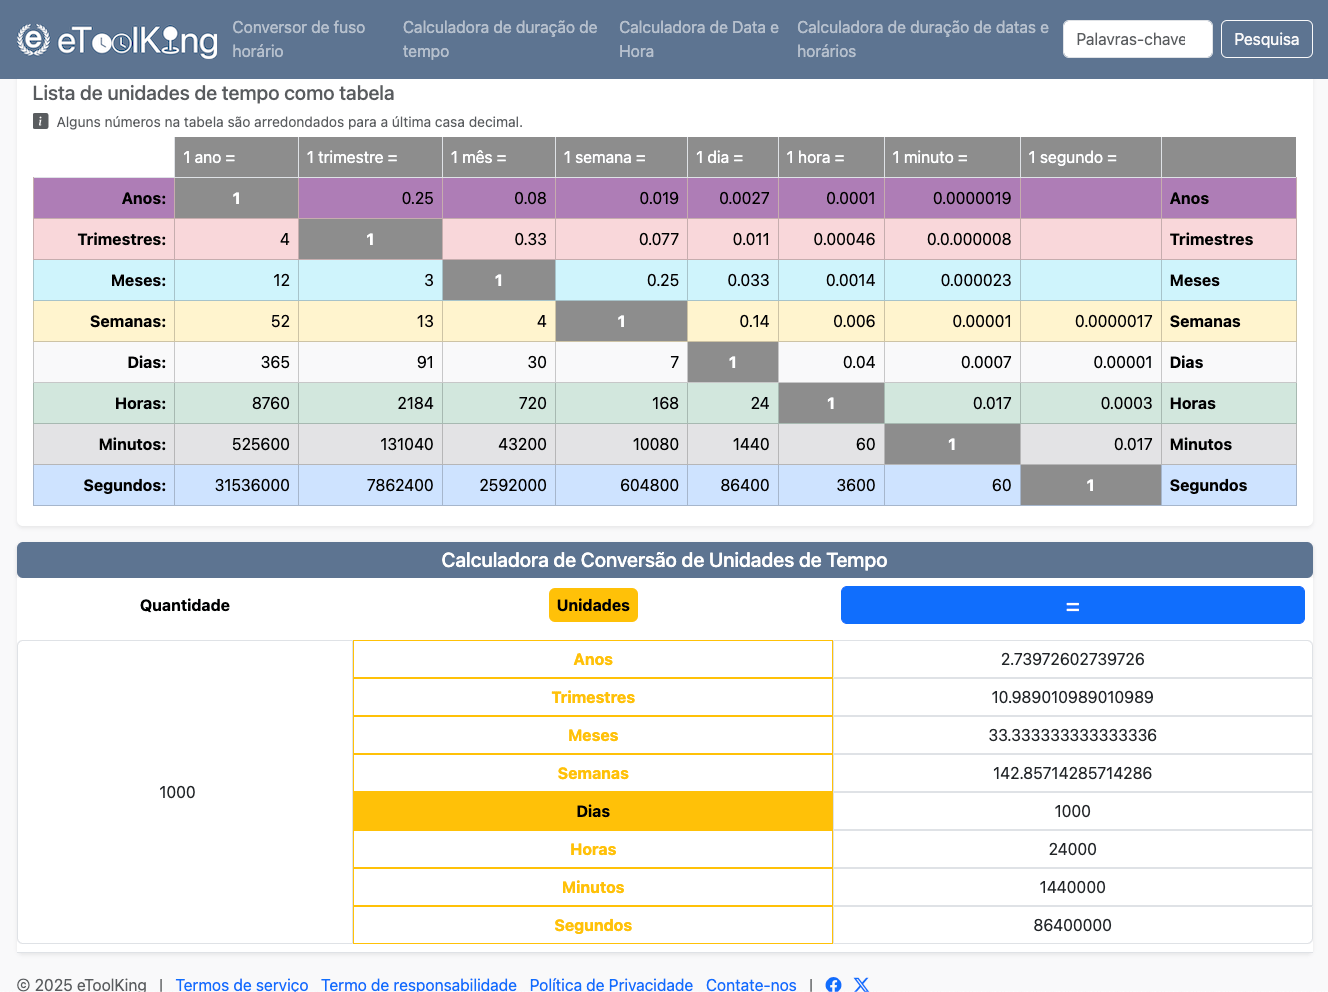Click the quantity field showing 1000
The height and width of the screenshot is (992, 1328).
(178, 792)
